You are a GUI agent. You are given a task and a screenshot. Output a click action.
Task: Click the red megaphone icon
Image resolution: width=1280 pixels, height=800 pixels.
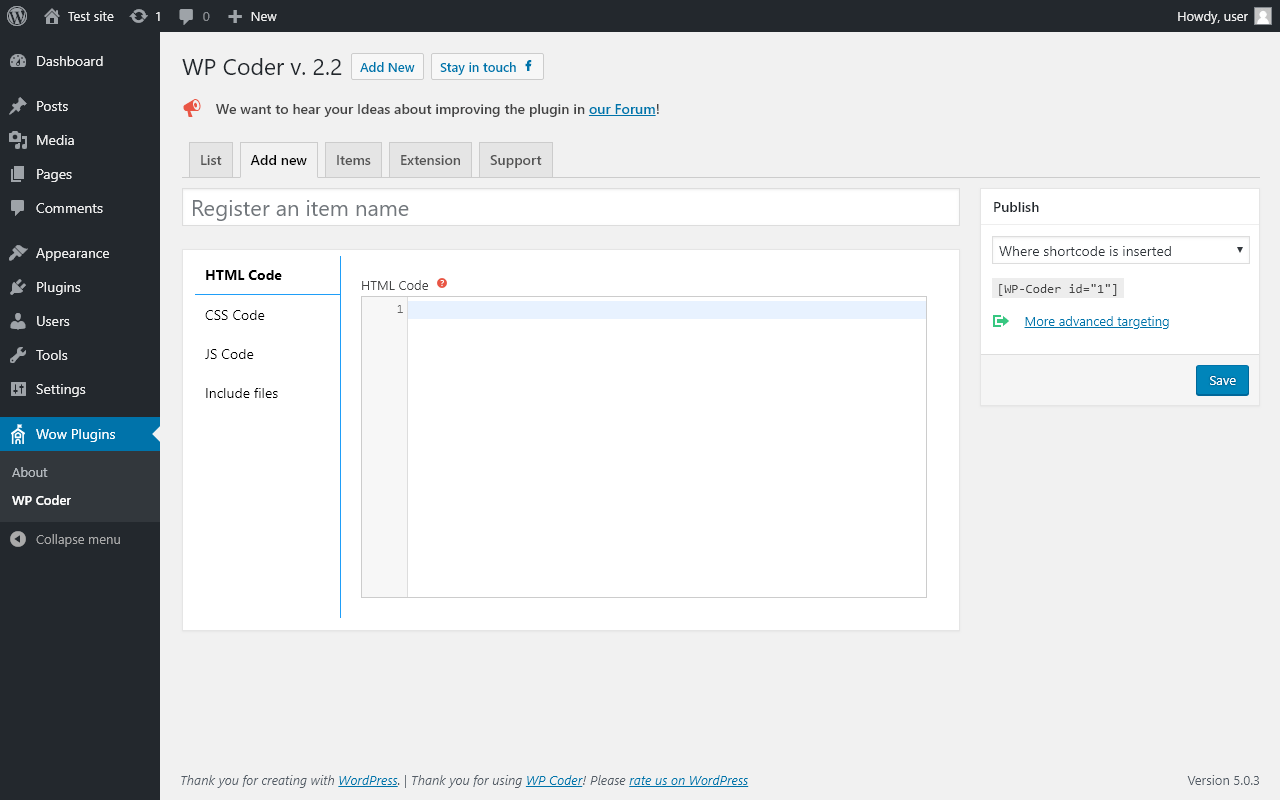[192, 108]
